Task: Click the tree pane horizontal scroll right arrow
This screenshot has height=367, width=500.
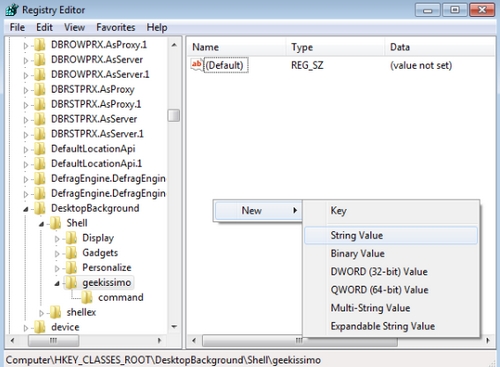Action: (159, 340)
